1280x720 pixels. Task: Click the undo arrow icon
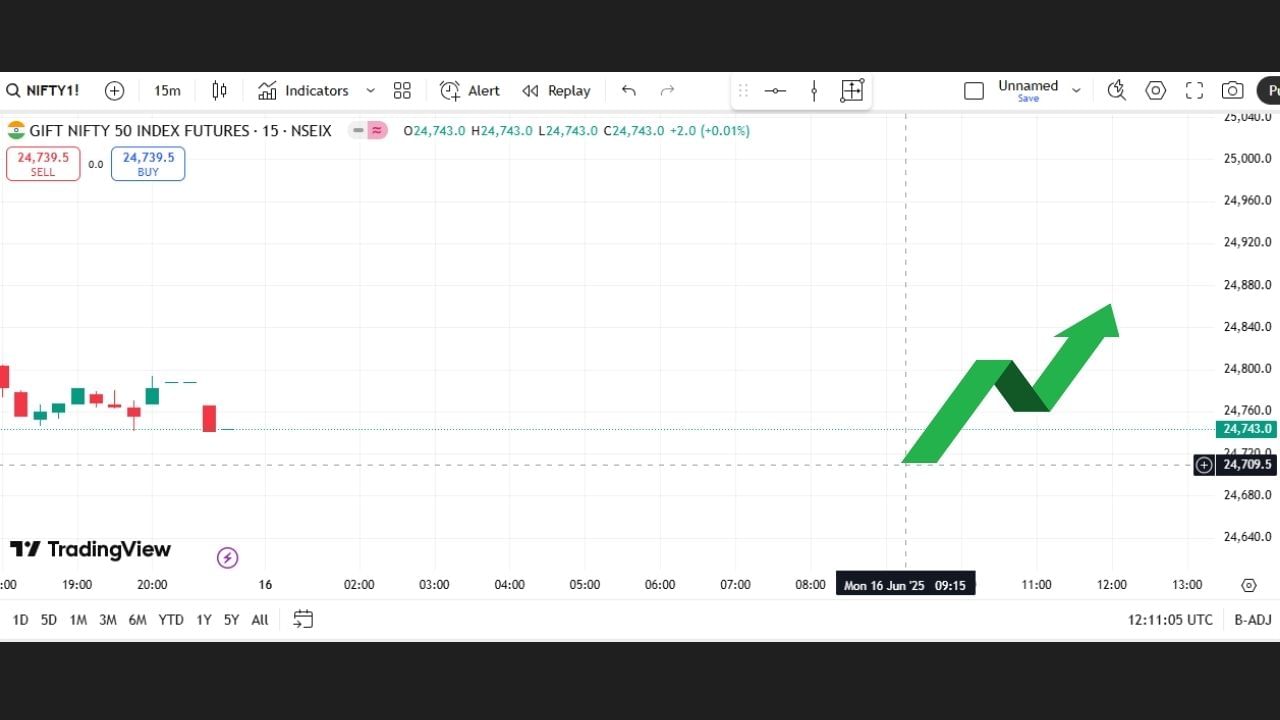click(x=628, y=91)
